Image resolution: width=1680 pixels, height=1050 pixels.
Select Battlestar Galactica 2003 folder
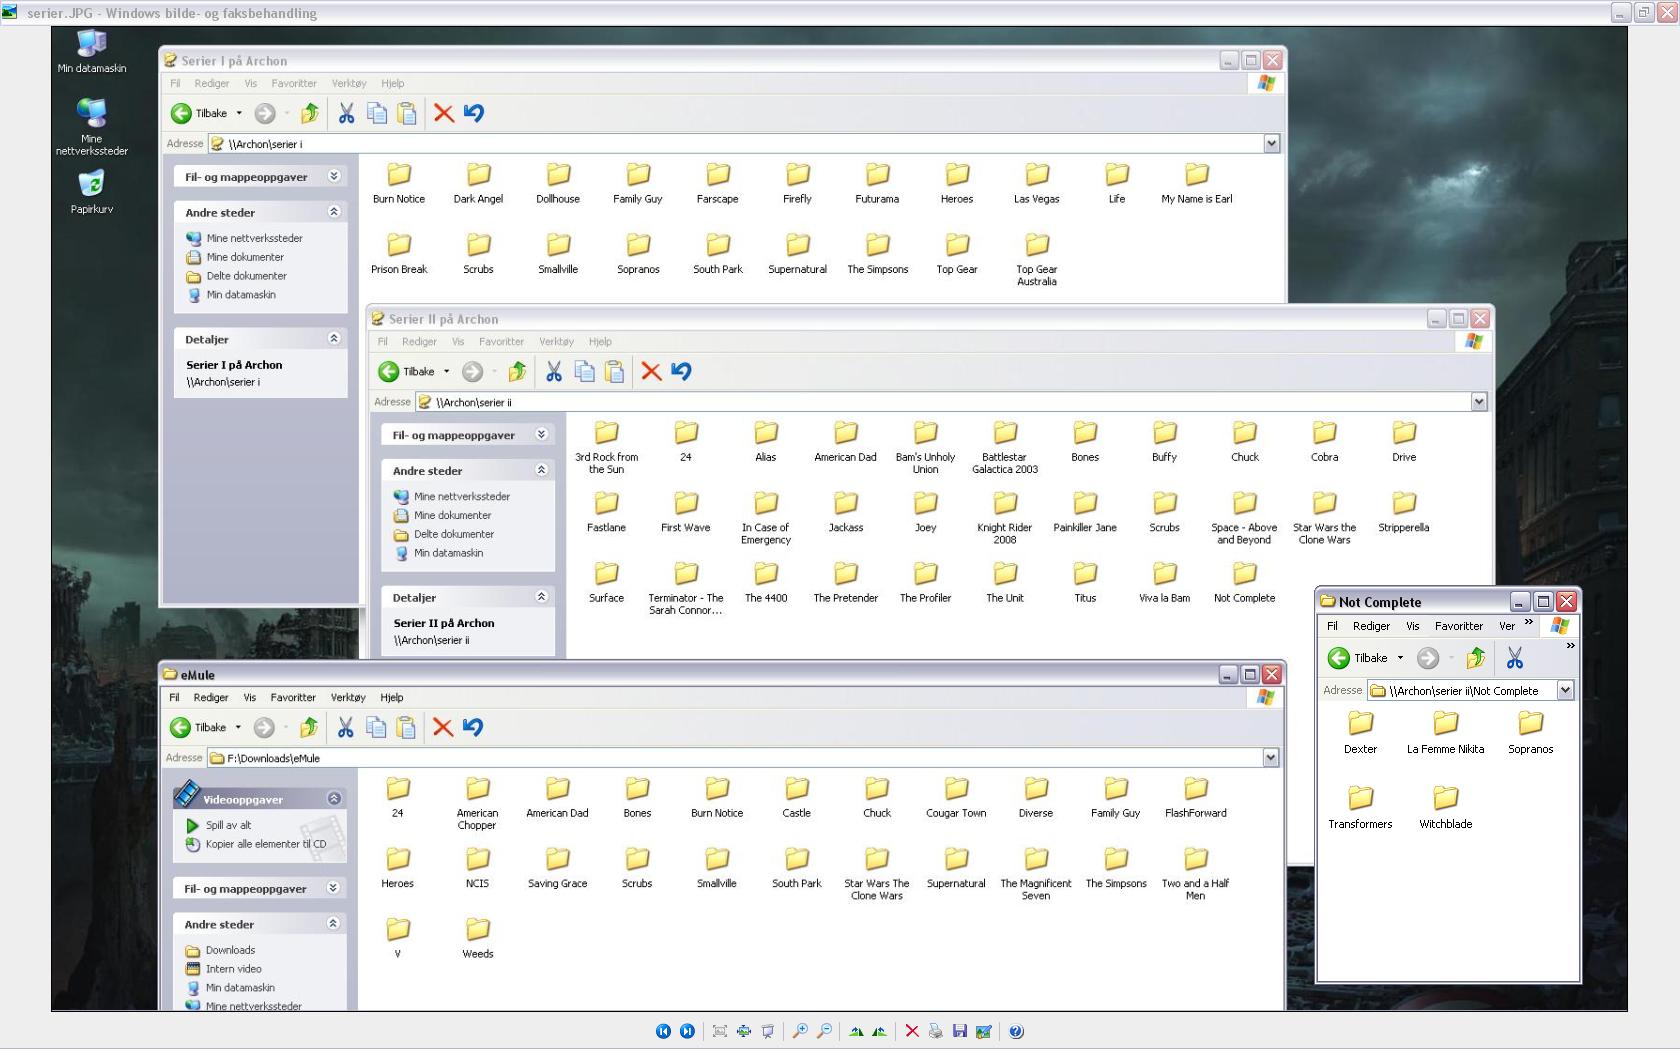[1005, 448]
